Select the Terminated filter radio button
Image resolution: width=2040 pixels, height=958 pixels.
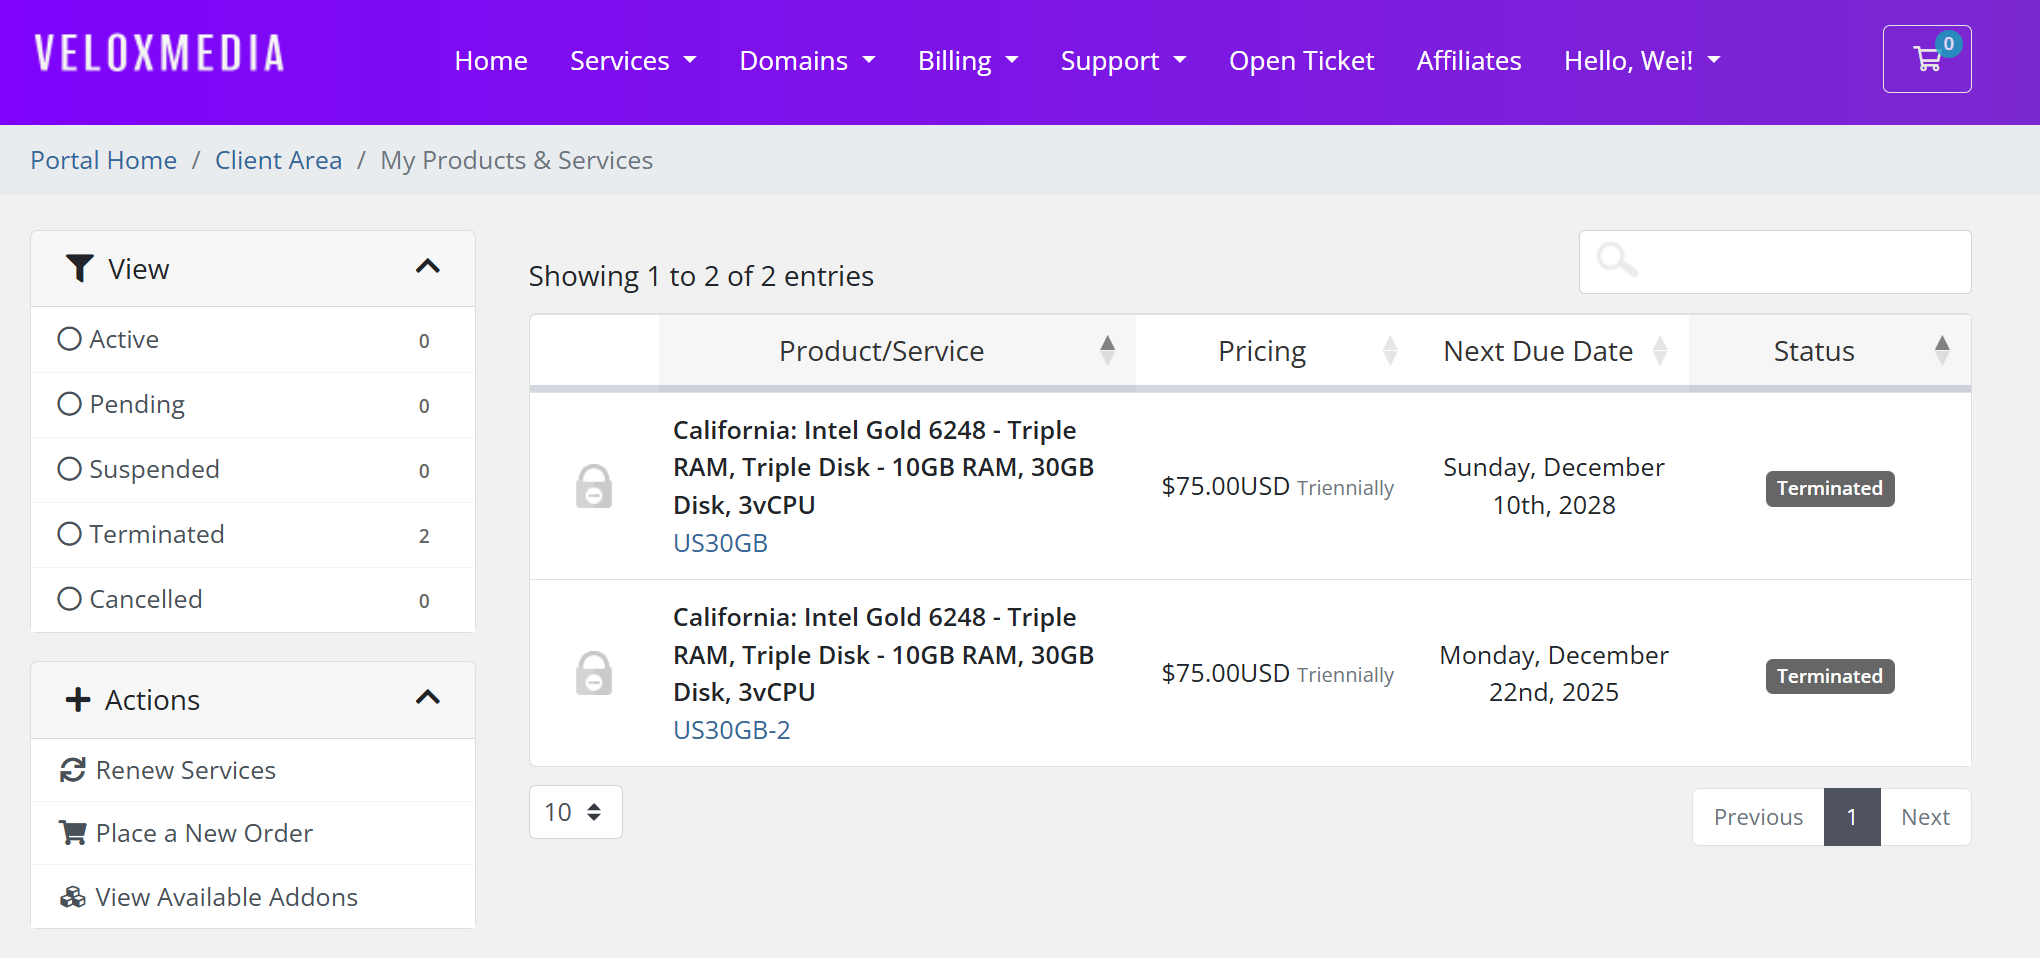coord(69,534)
